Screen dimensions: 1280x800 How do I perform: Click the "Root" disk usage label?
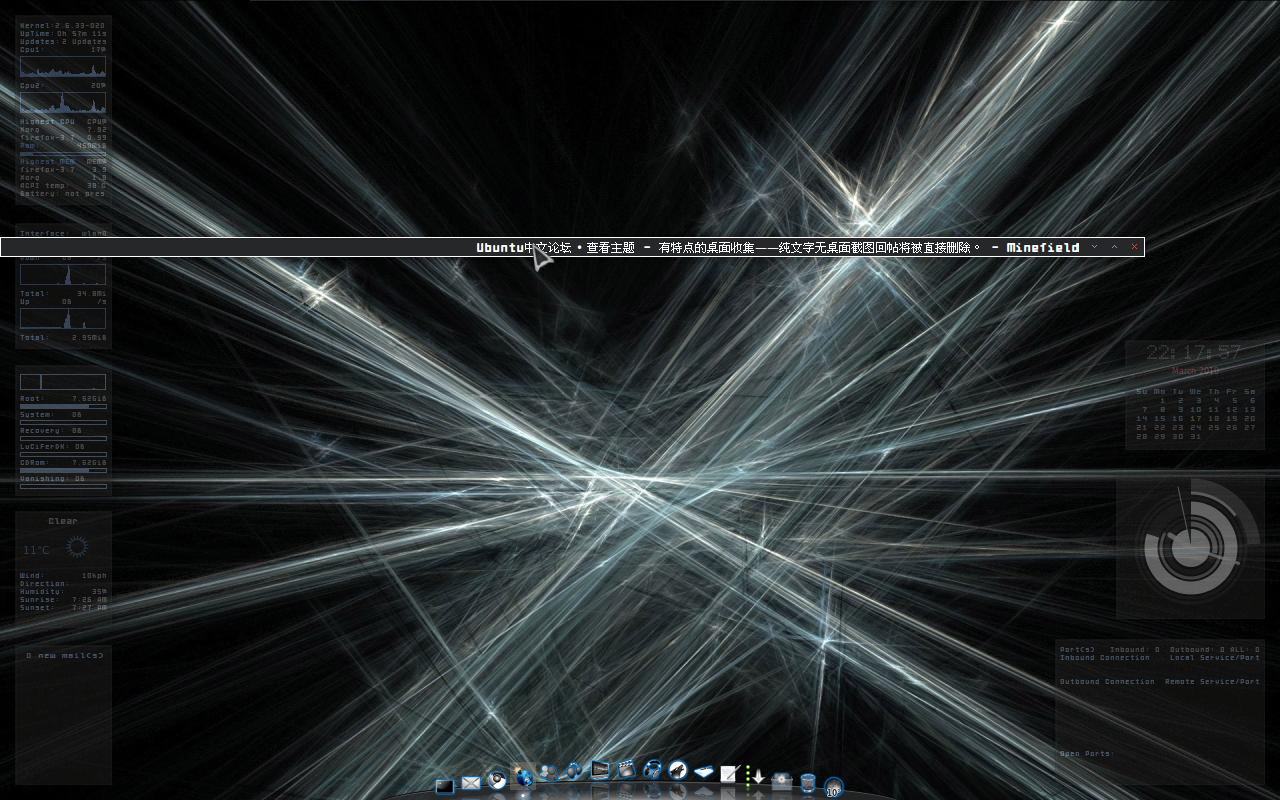(x=31, y=398)
